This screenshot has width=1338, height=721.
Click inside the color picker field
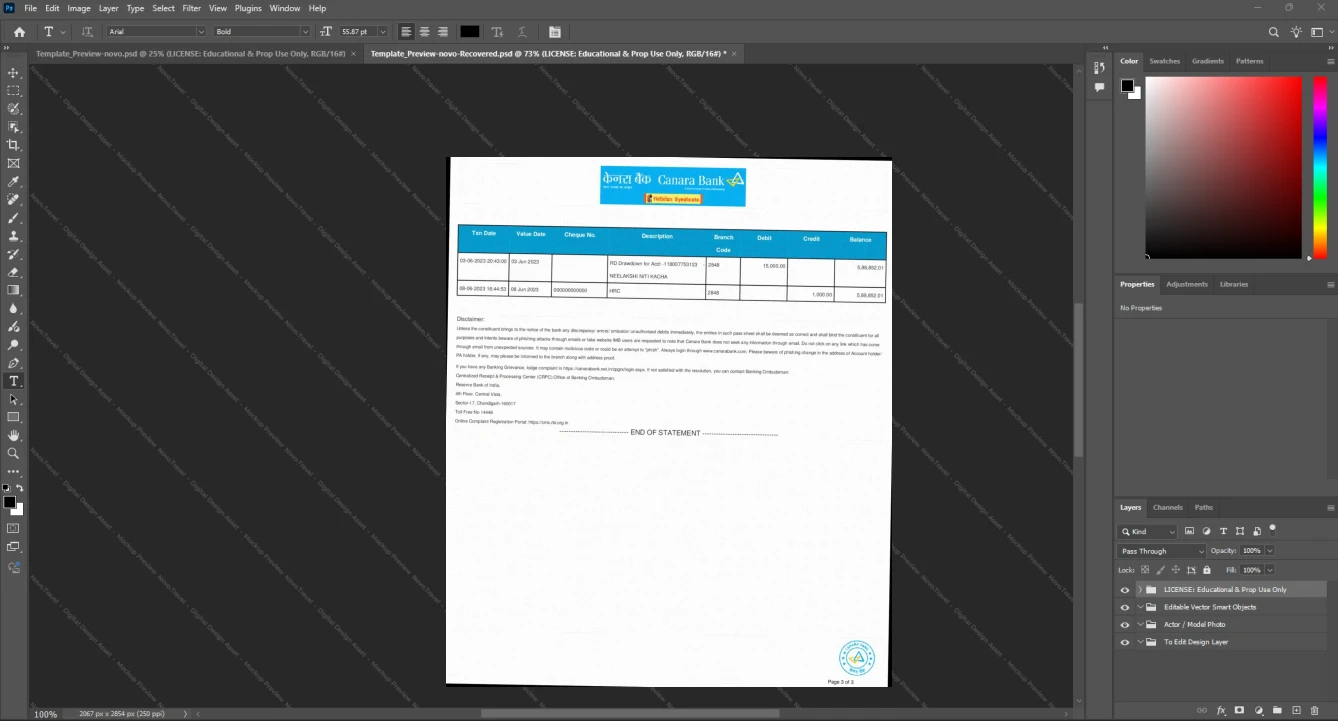pyautogui.click(x=1224, y=167)
